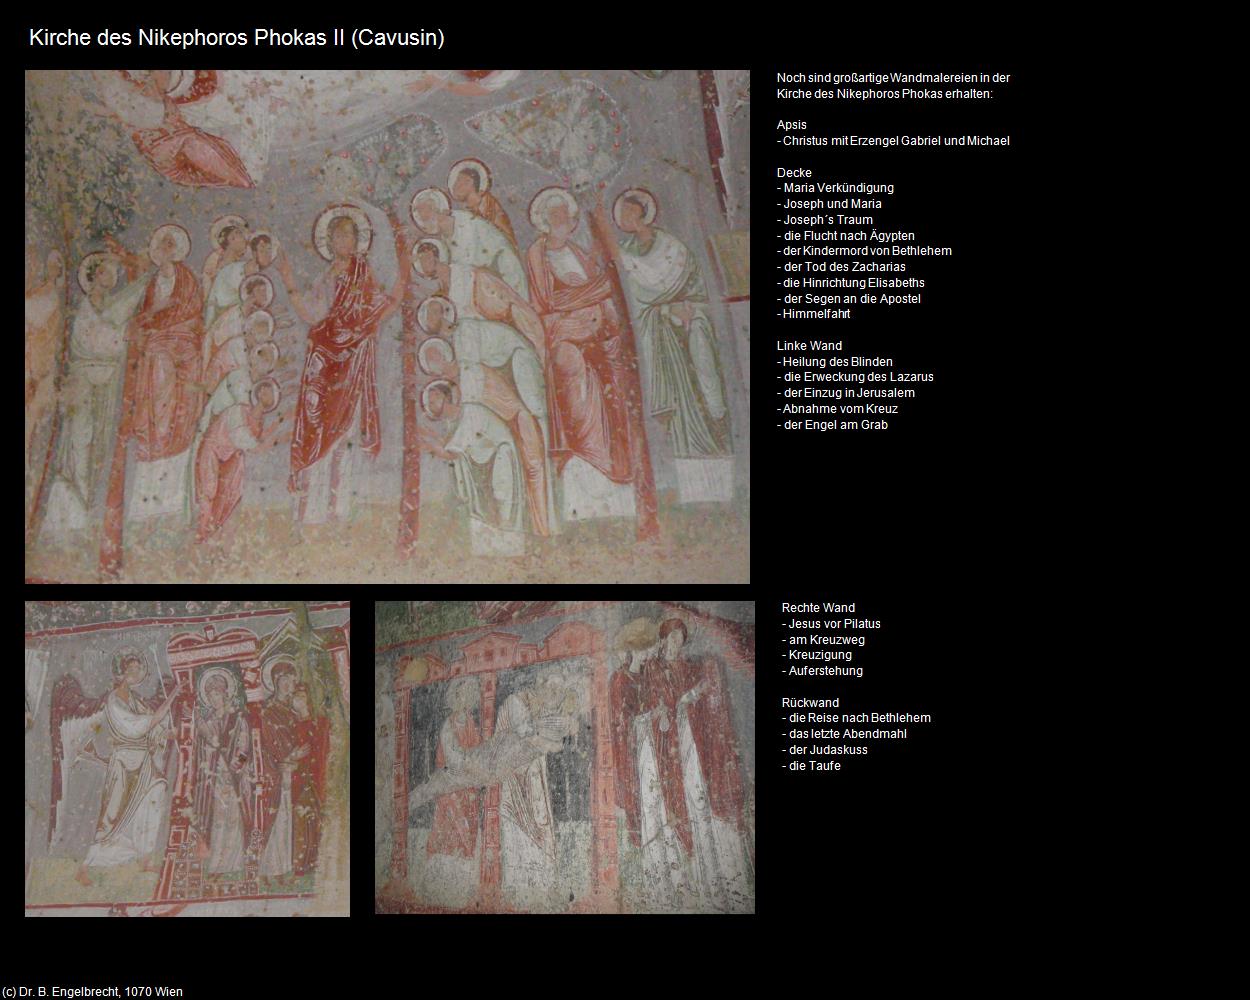Click the 'Rechte Wand' heading
The height and width of the screenshot is (1000, 1250).
point(818,608)
